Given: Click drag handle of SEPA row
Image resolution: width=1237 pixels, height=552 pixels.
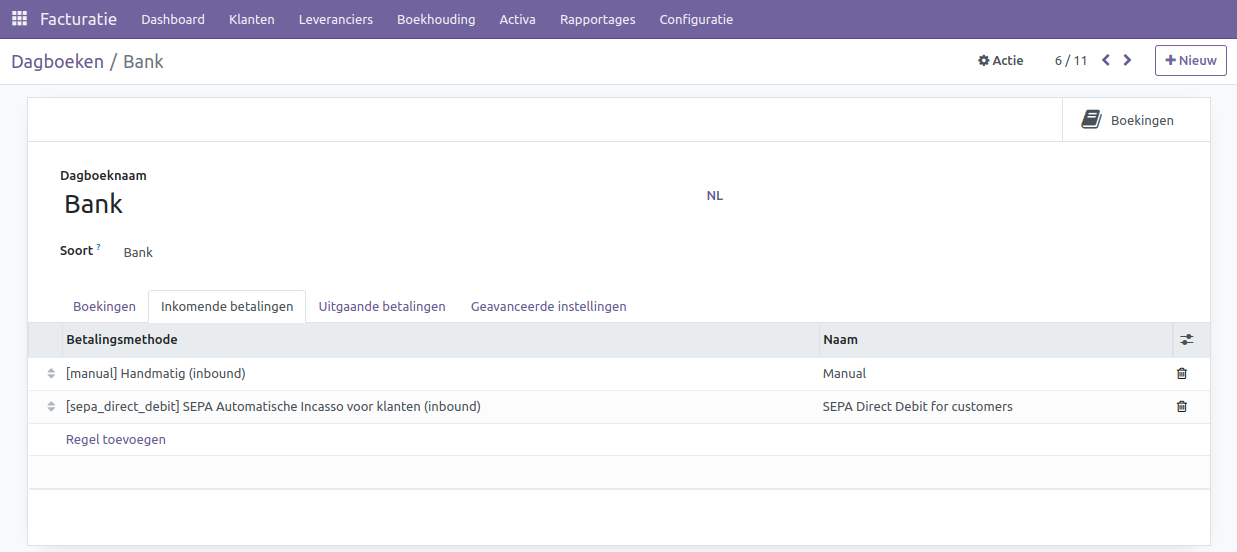Looking at the screenshot, I should click(x=51, y=407).
